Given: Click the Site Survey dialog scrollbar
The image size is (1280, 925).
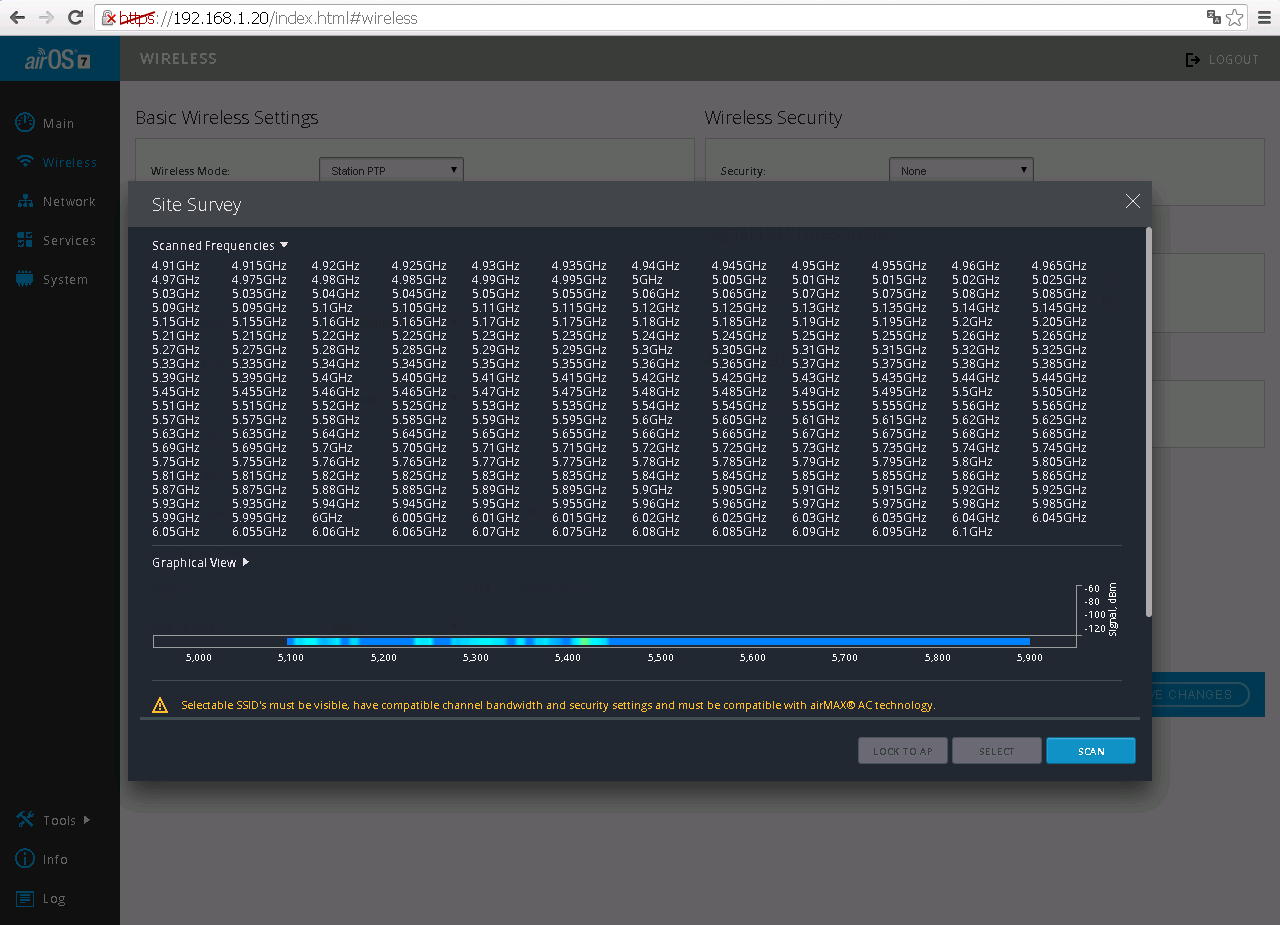Looking at the screenshot, I should (1148, 421).
